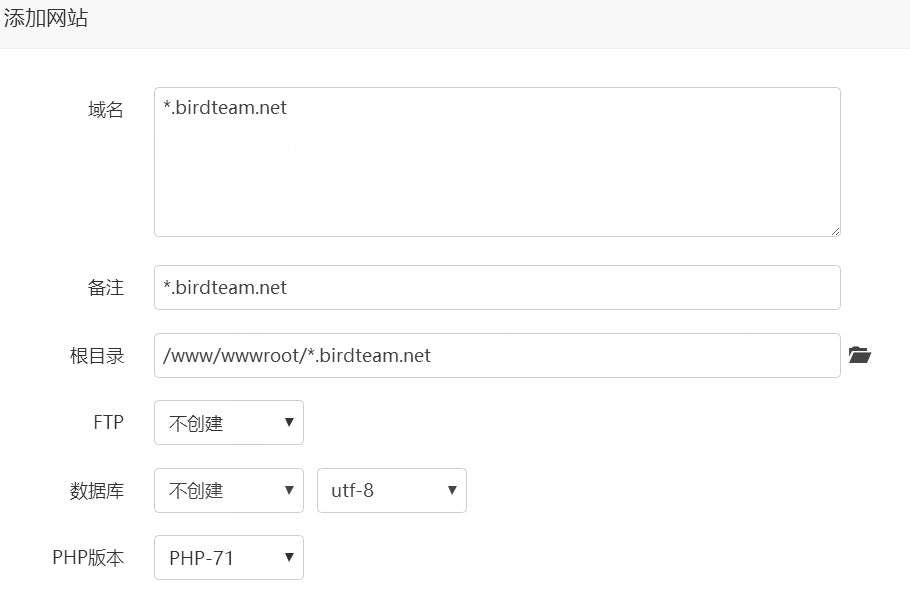Click the 添加网站 dialog title

46,18
